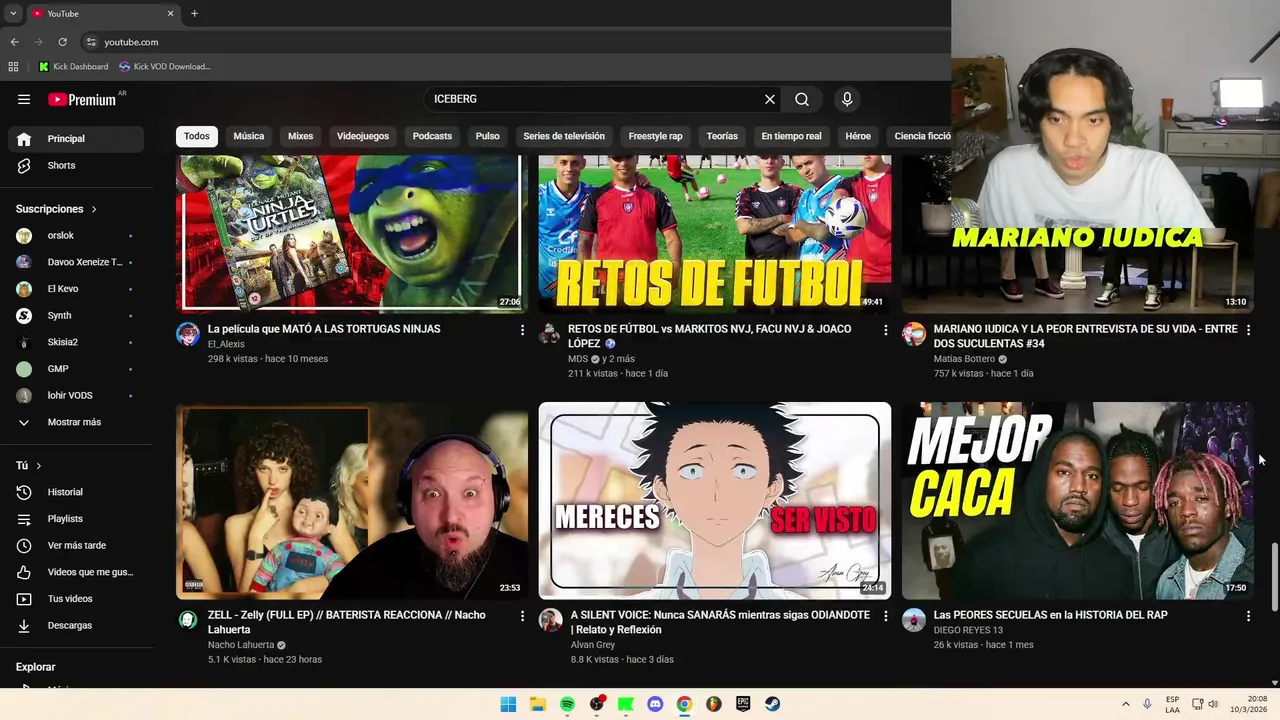Open a new browser tab
The height and width of the screenshot is (720, 1280).
click(x=194, y=13)
